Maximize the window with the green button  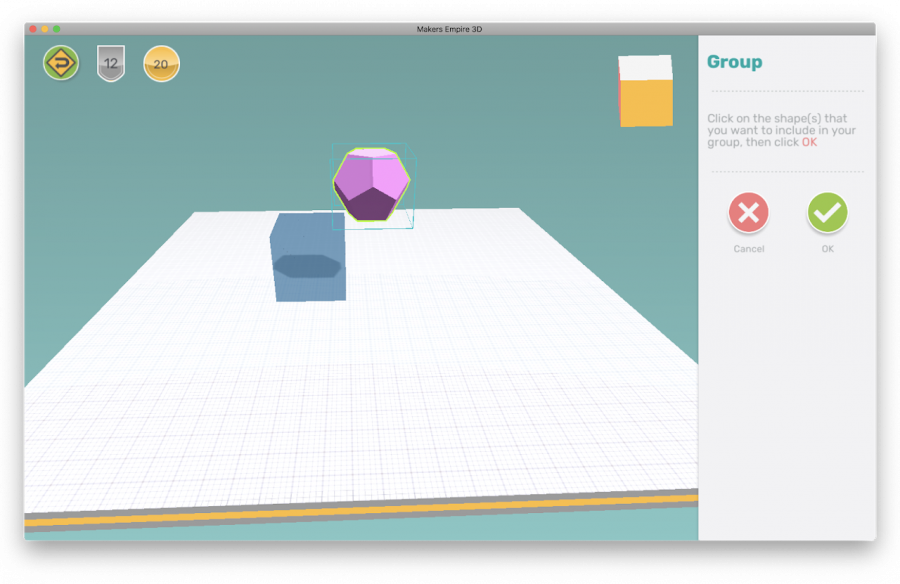(x=57, y=28)
